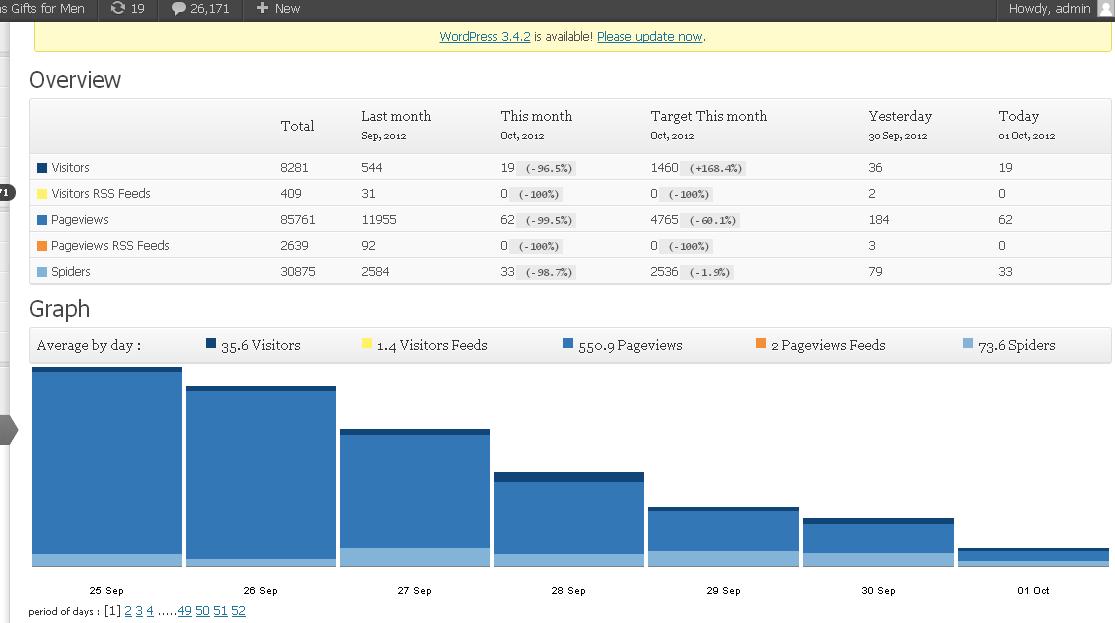Click the 73.6 Spiders legend swatch

pos(968,344)
